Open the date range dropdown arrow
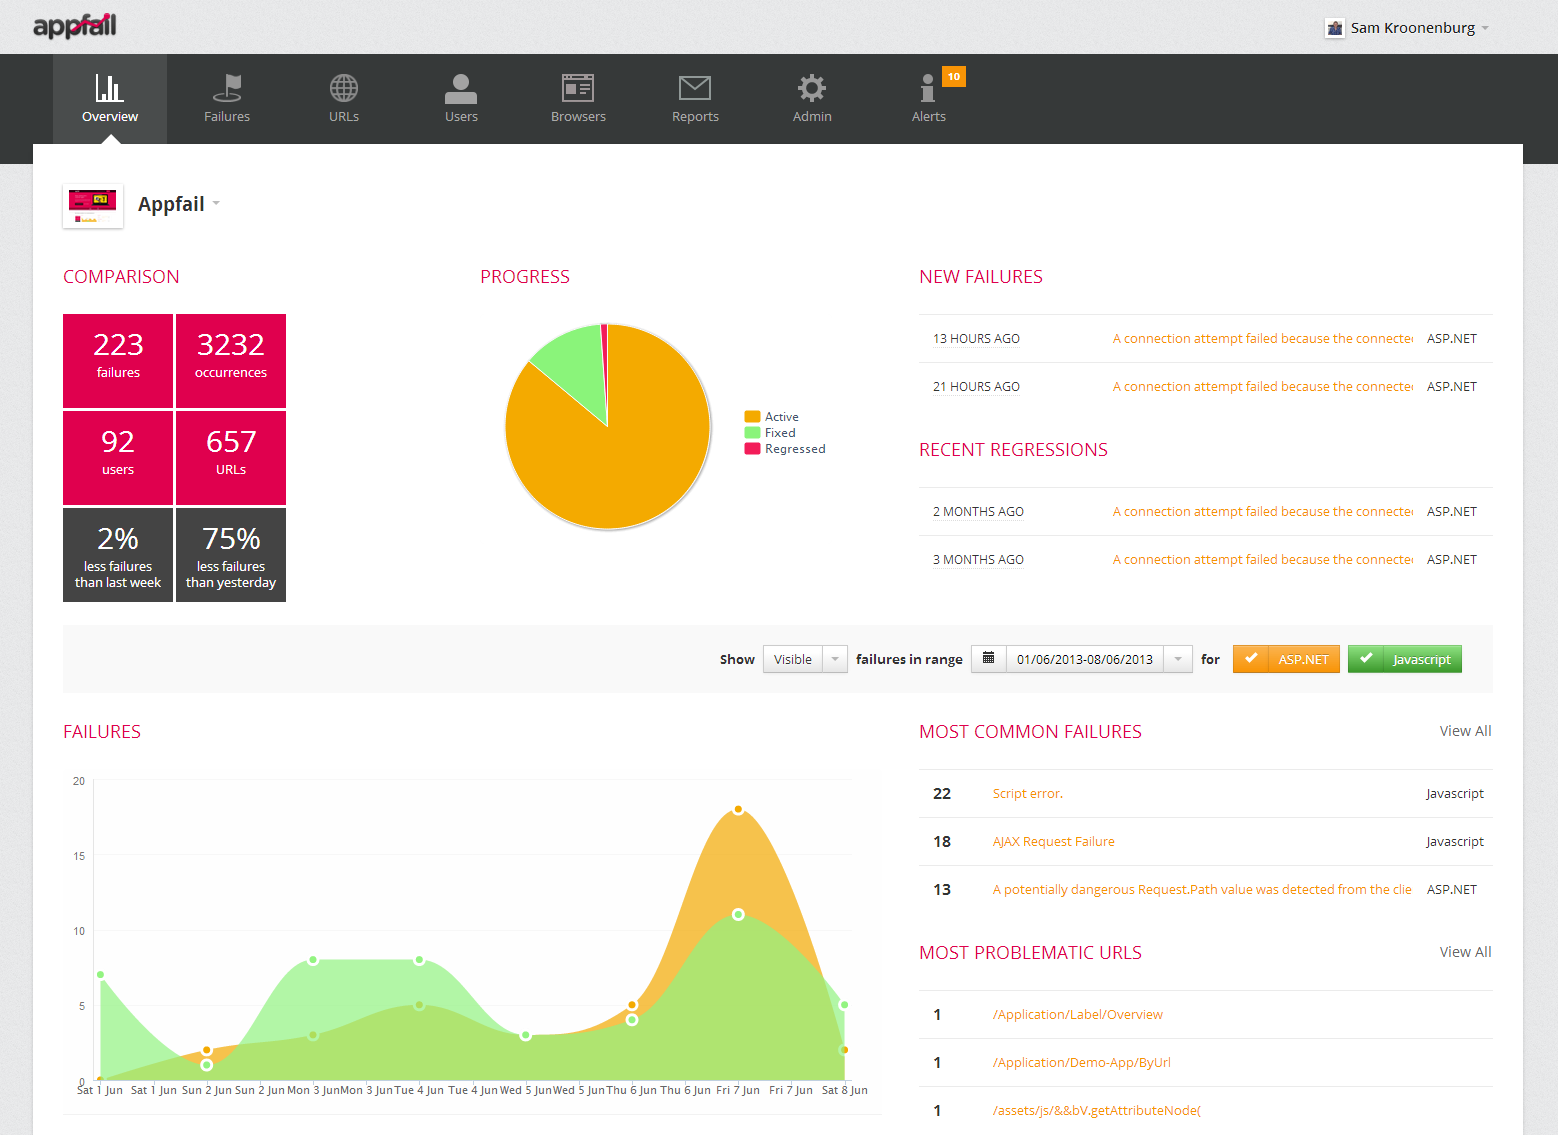Screen dimensions: 1558x1135 [x=1178, y=659]
